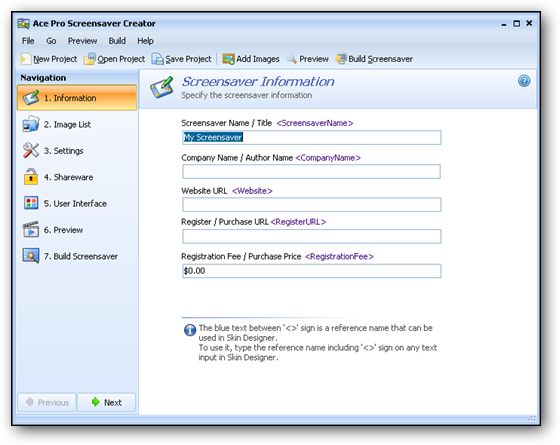Viewport: 560px width, 445px height.
Task: Click the window resize grip in the status bar
Action: point(532,418)
